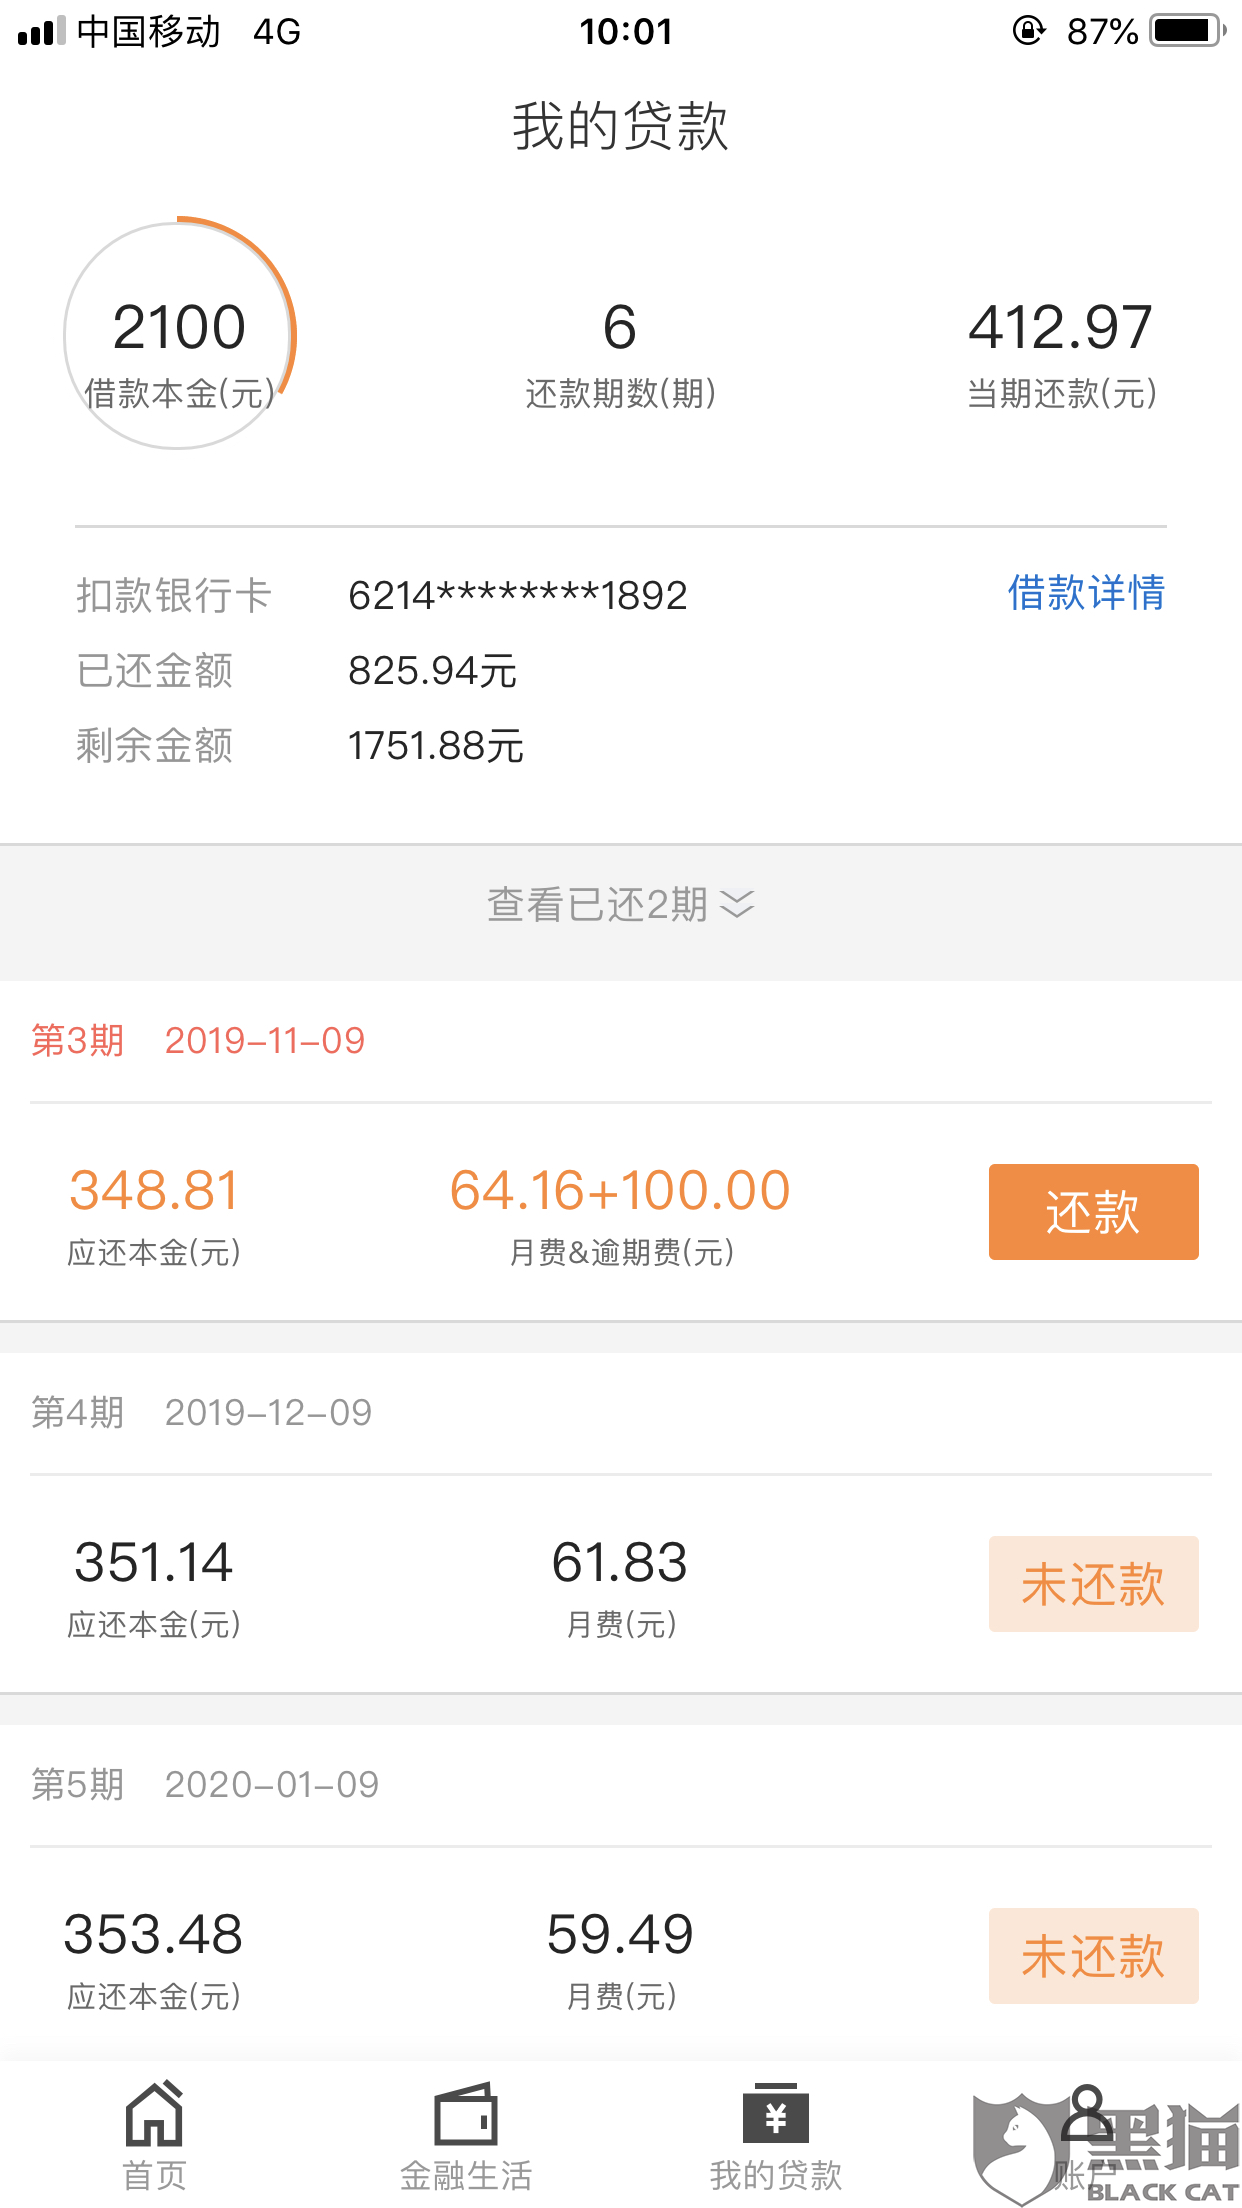This screenshot has width=1242, height=2208.
Task: Select the 第3期 2019-11-09 overdue header
Action: tap(198, 1040)
